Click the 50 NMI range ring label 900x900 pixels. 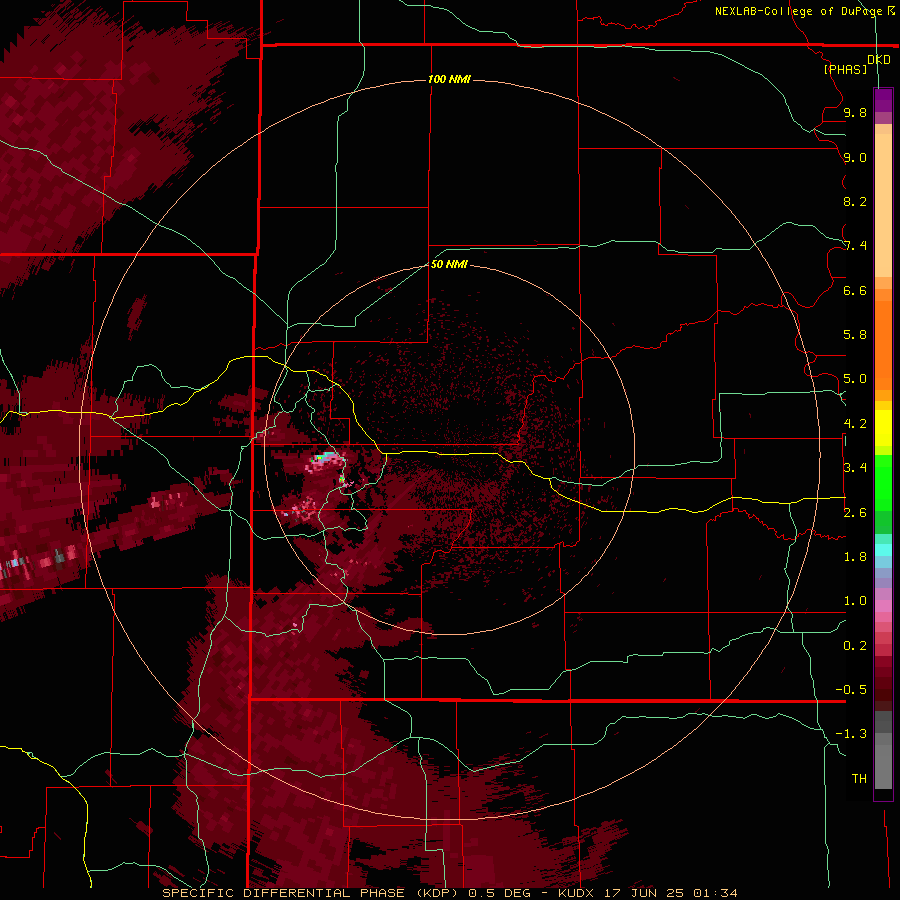click(449, 264)
